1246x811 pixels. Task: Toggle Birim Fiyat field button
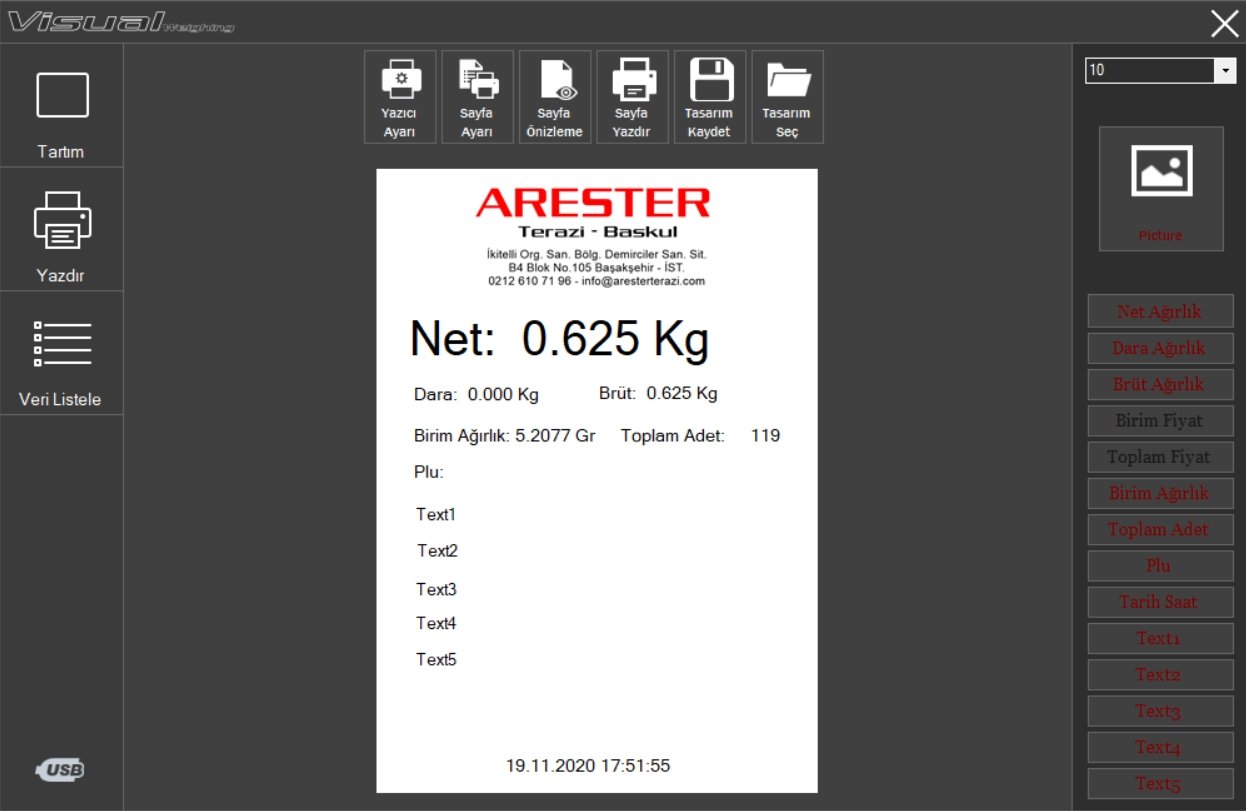[x=1160, y=421]
